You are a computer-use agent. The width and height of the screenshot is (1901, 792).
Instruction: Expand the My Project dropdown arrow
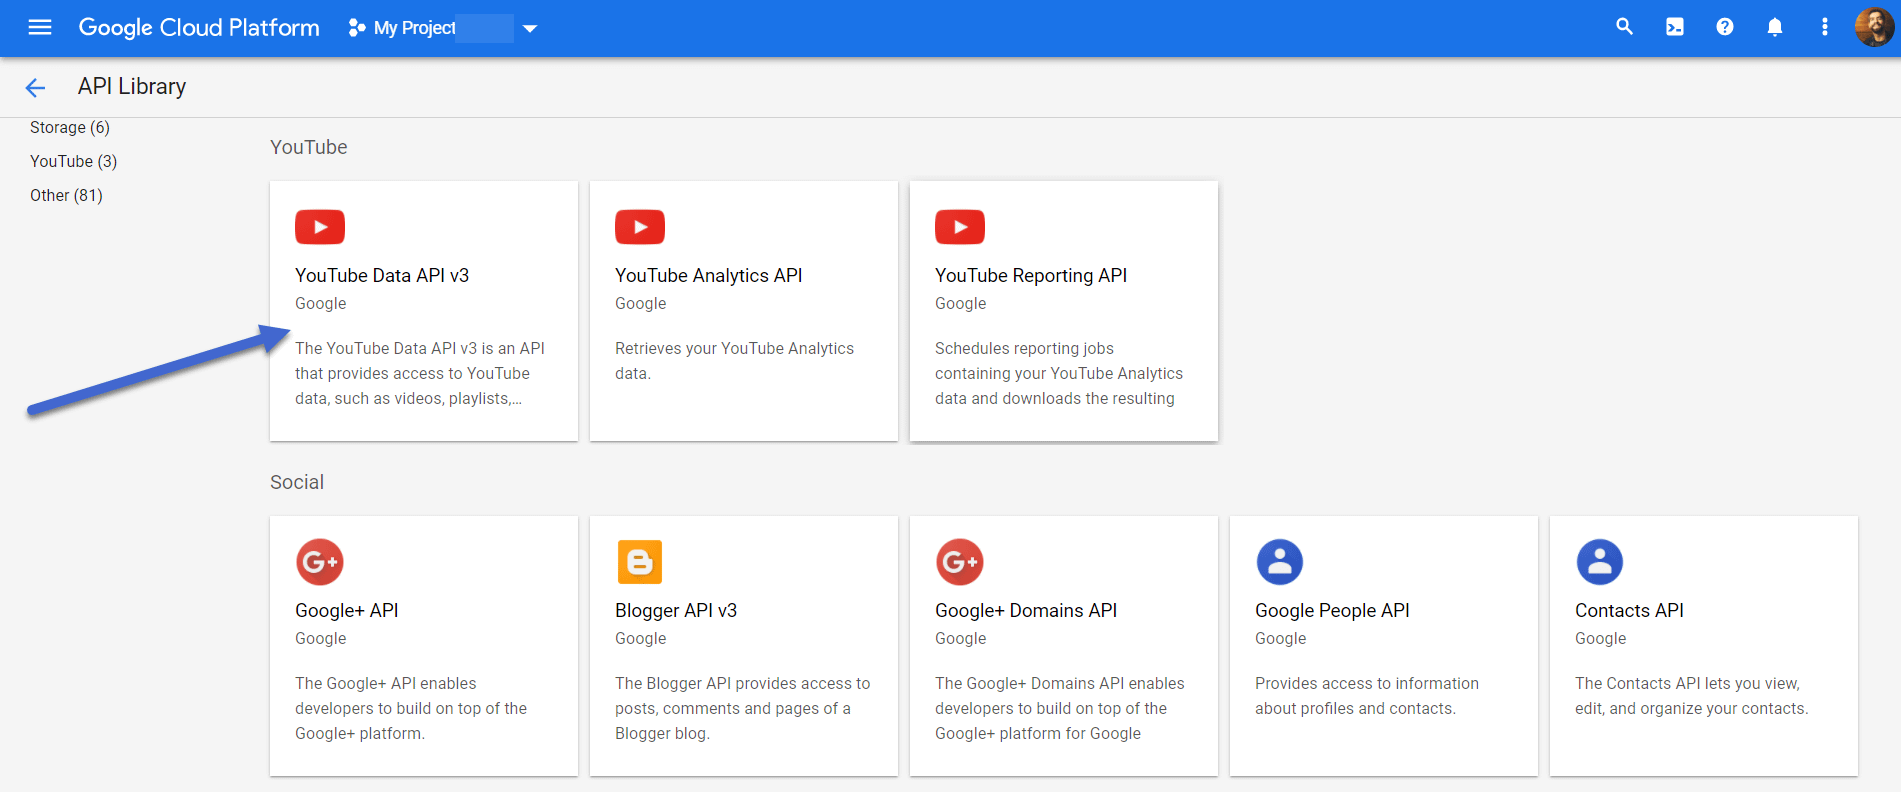[530, 28]
